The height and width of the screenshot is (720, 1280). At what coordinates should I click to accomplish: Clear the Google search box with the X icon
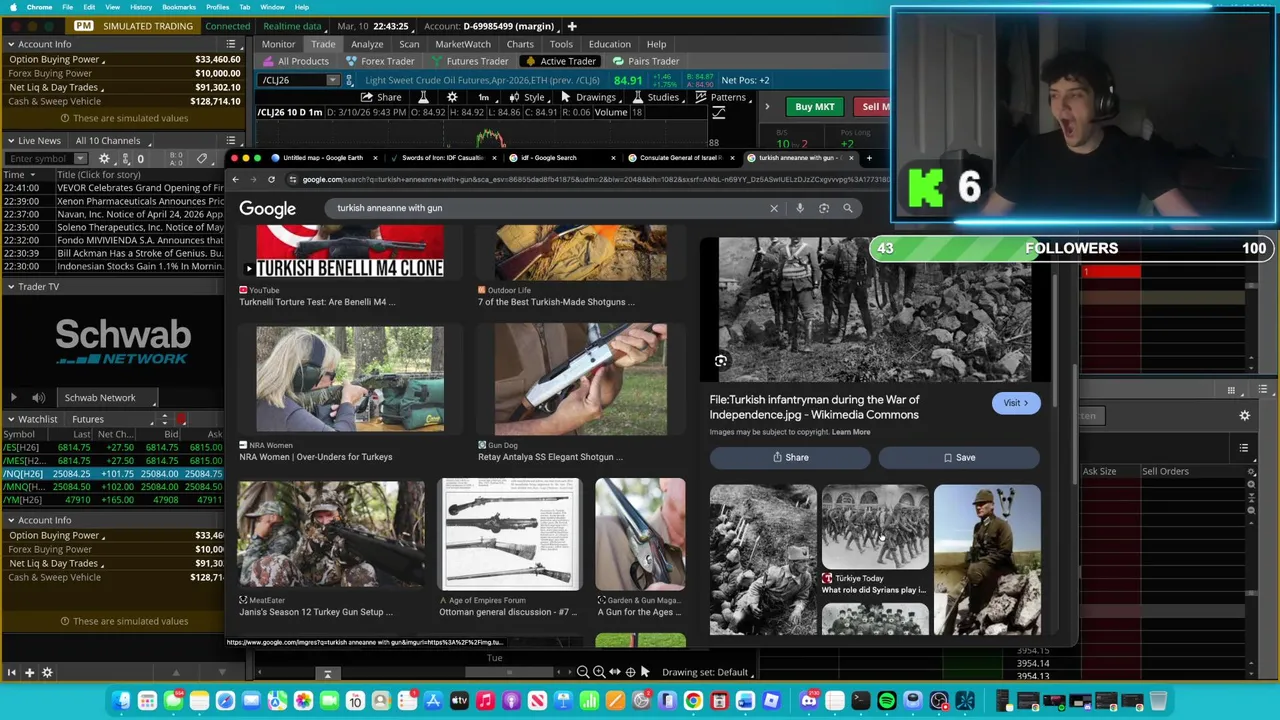(x=773, y=208)
